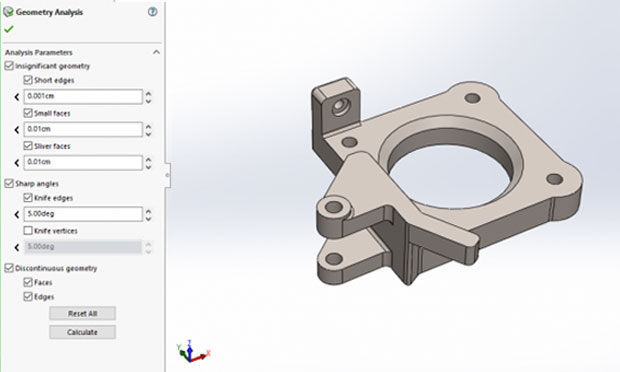Click the less-than icon beside Sliver faces field

[17, 162]
